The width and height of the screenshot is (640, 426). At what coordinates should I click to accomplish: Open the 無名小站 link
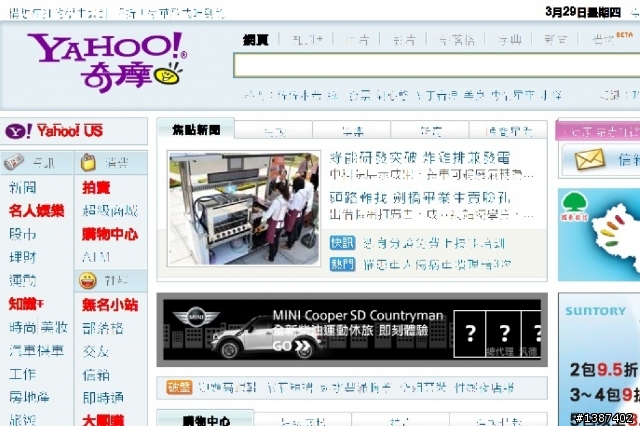[110, 304]
